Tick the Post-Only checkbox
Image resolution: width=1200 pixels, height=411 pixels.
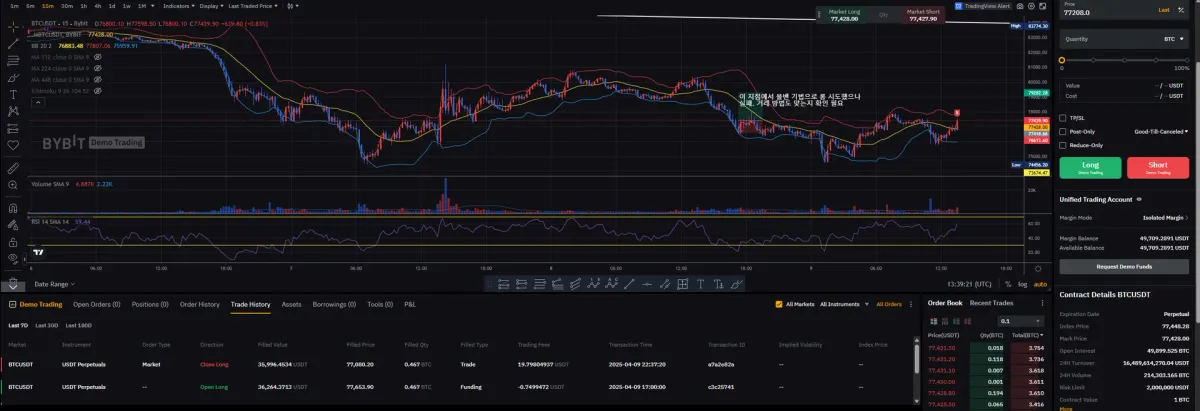1064,131
